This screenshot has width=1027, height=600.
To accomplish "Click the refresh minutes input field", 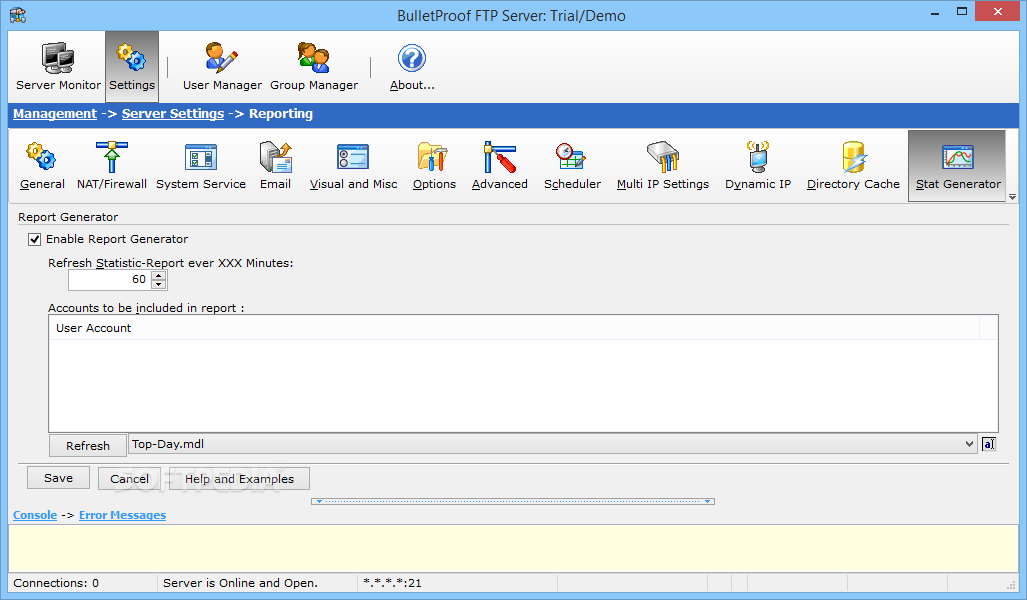I will [x=110, y=280].
